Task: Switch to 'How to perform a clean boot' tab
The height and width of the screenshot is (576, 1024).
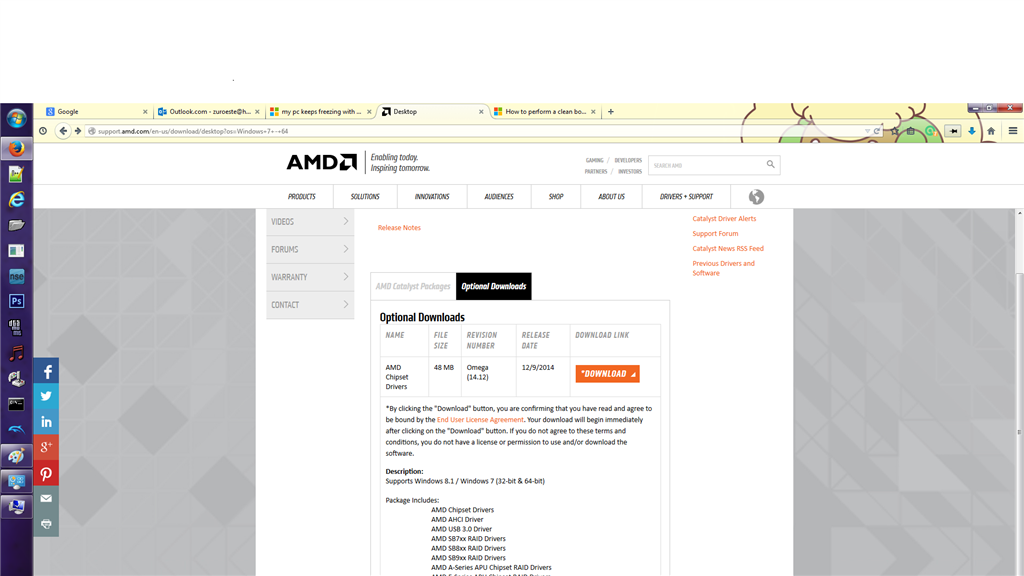Action: click(x=545, y=112)
